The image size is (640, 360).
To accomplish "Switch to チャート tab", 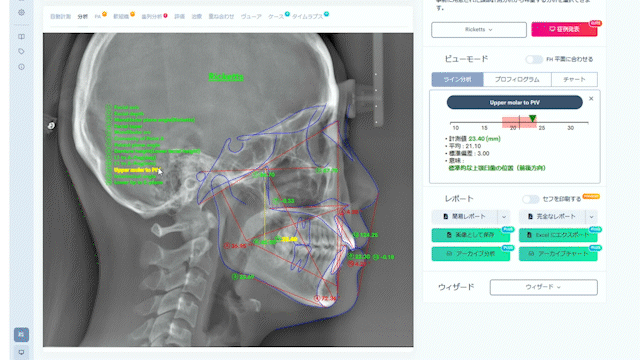I will 574,80.
